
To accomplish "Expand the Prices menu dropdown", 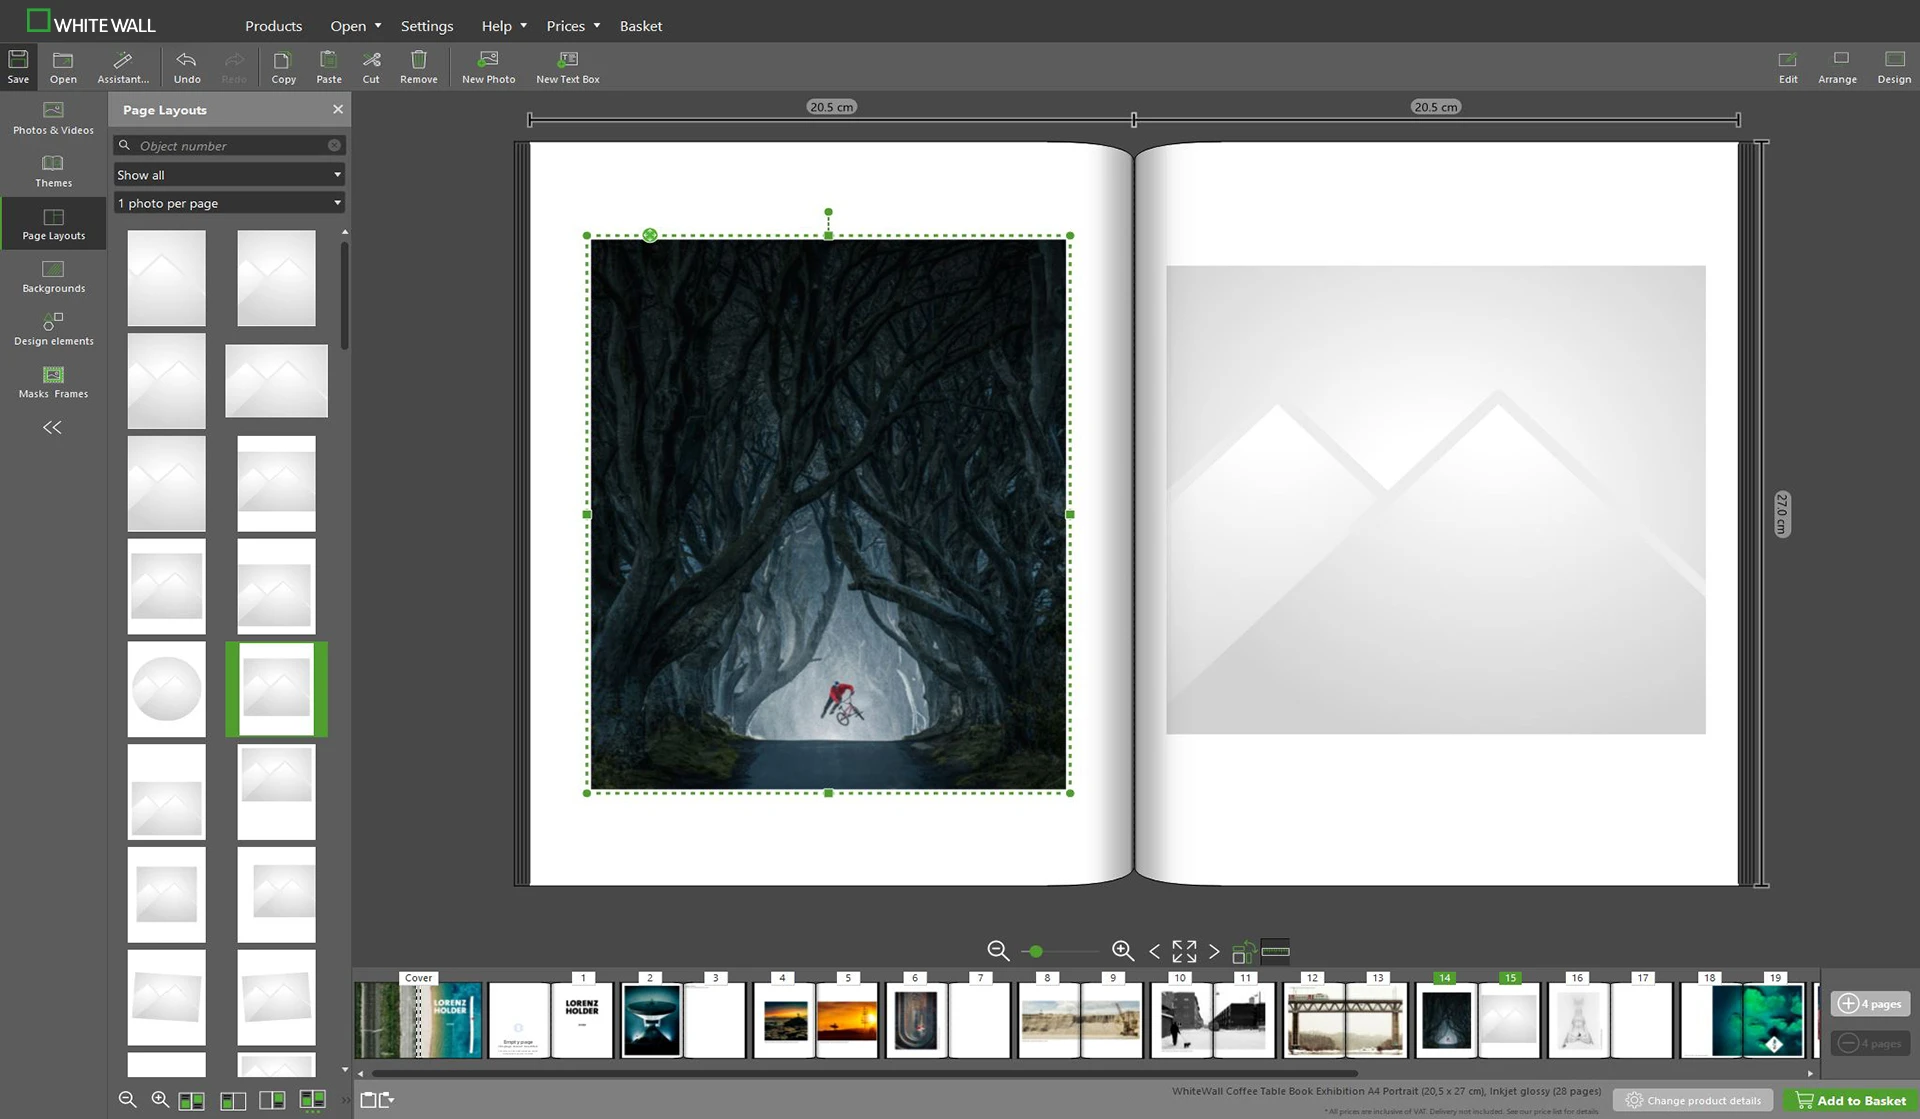I will [x=573, y=26].
